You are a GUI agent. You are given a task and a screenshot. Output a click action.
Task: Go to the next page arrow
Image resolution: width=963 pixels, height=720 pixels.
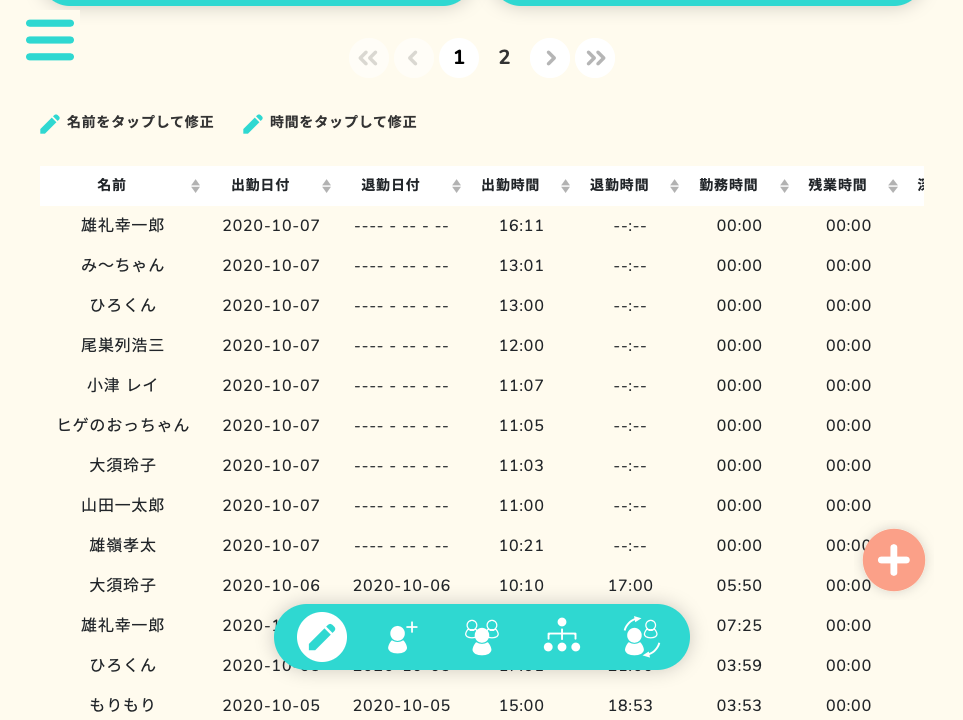point(550,58)
